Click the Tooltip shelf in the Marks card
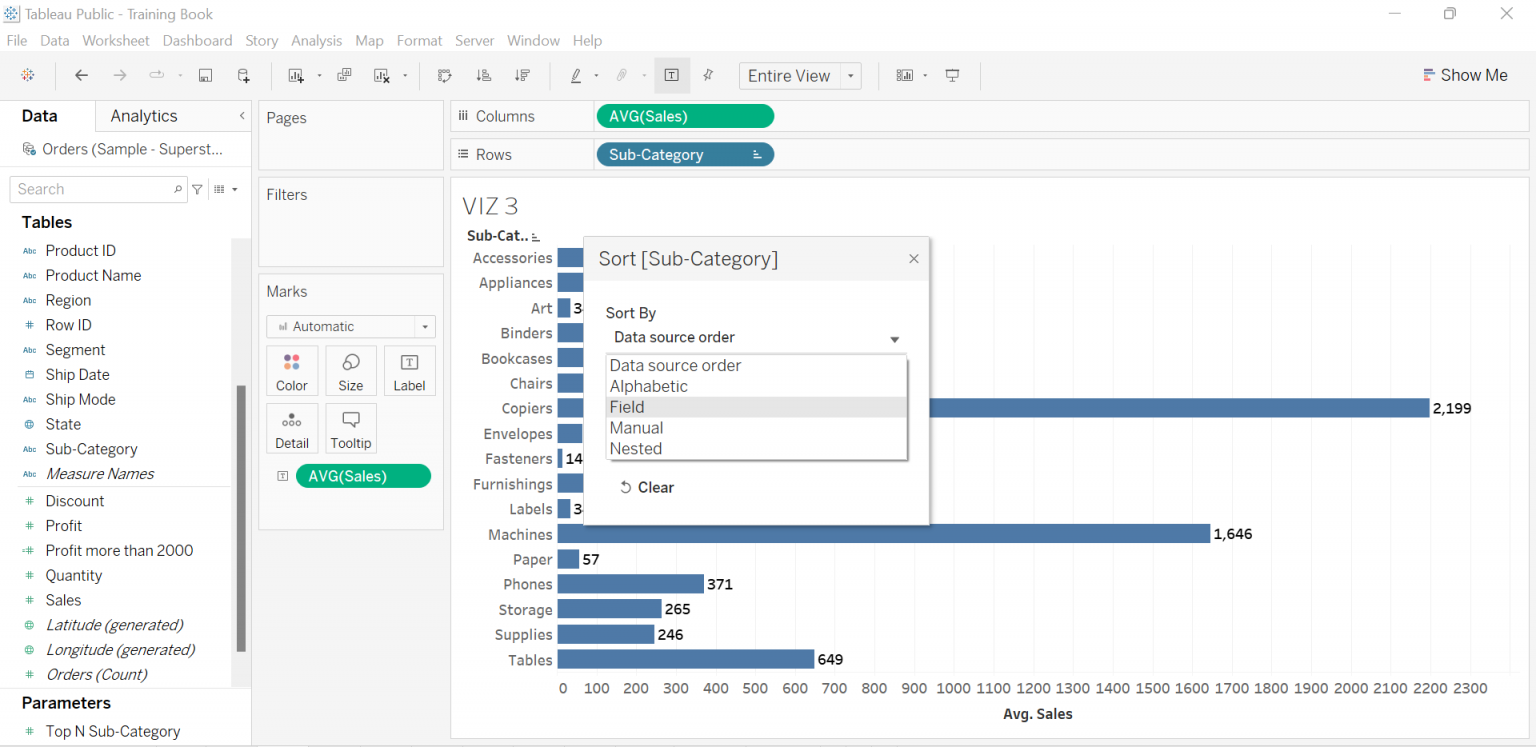This screenshot has height=747, width=1536. click(x=350, y=428)
